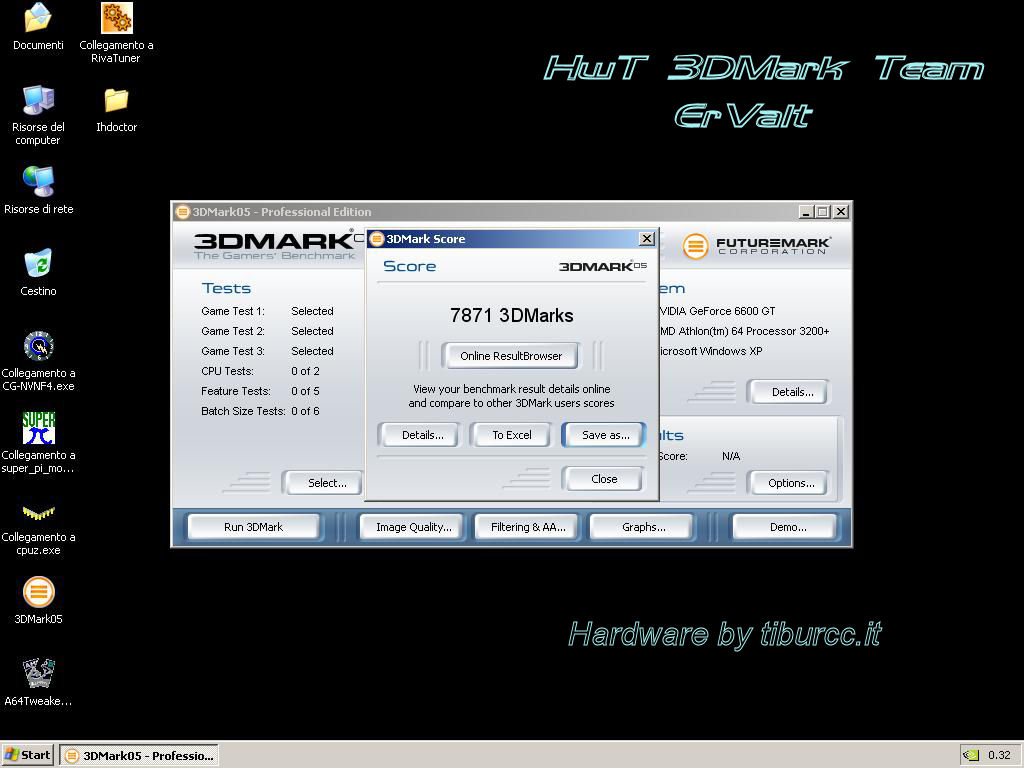Click the NVIDIA tray icon
1024x768 pixels.
point(971,755)
